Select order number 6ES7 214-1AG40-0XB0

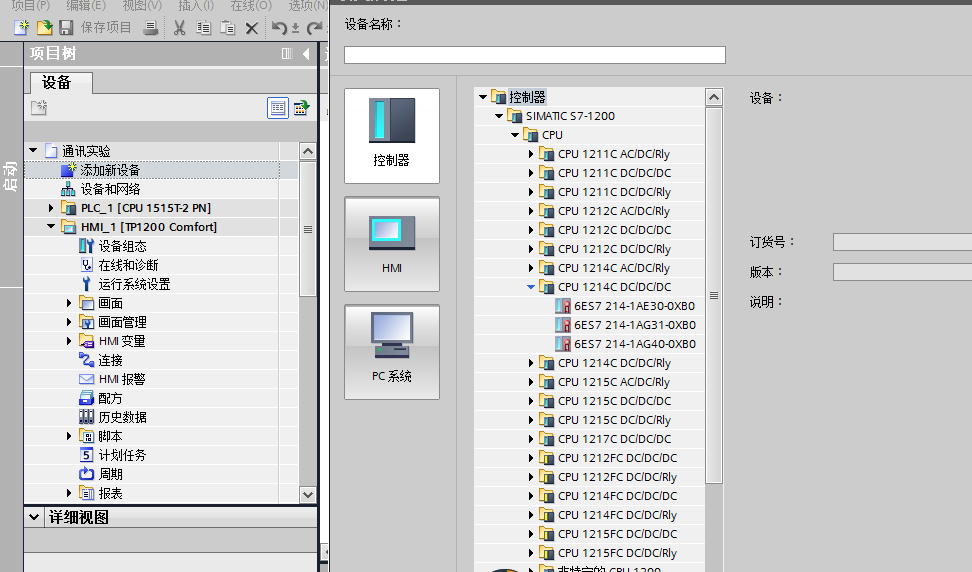tap(634, 344)
